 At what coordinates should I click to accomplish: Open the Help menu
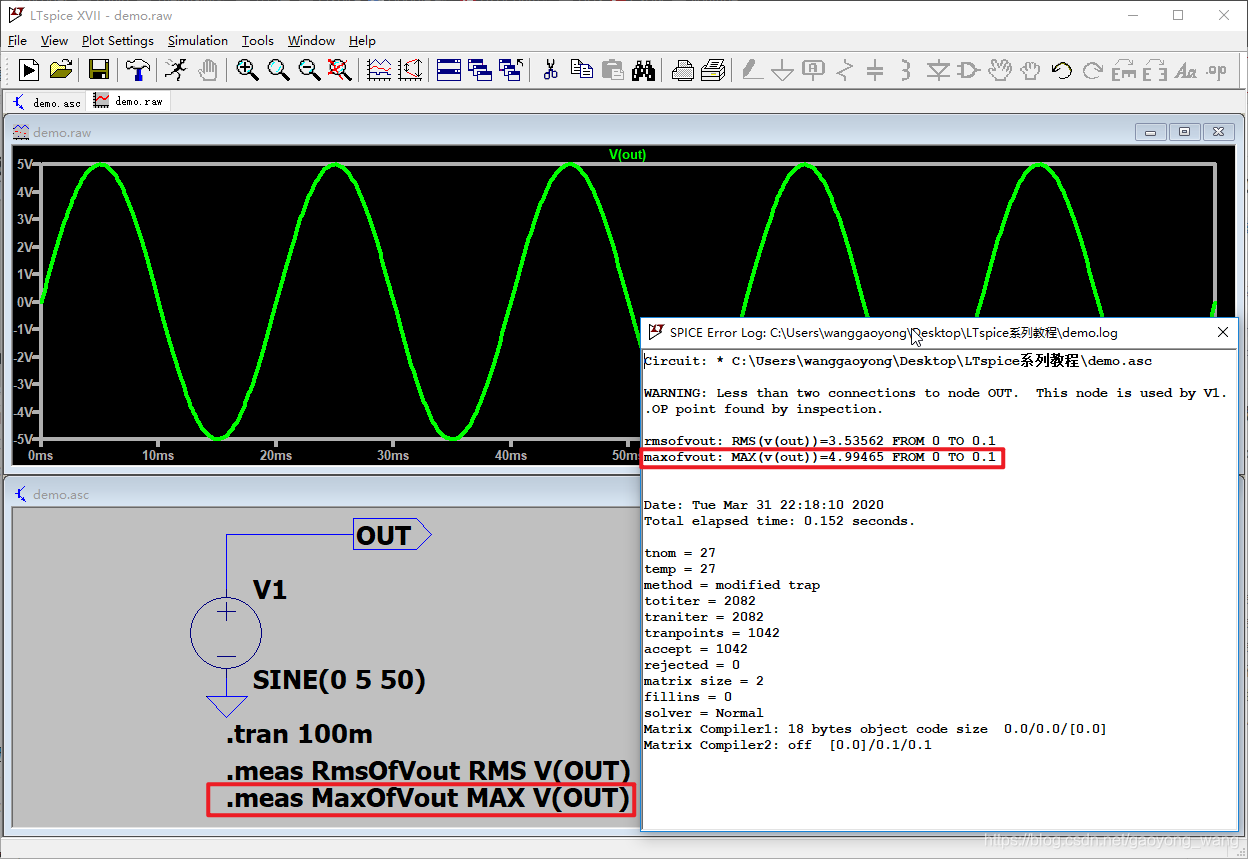click(362, 41)
